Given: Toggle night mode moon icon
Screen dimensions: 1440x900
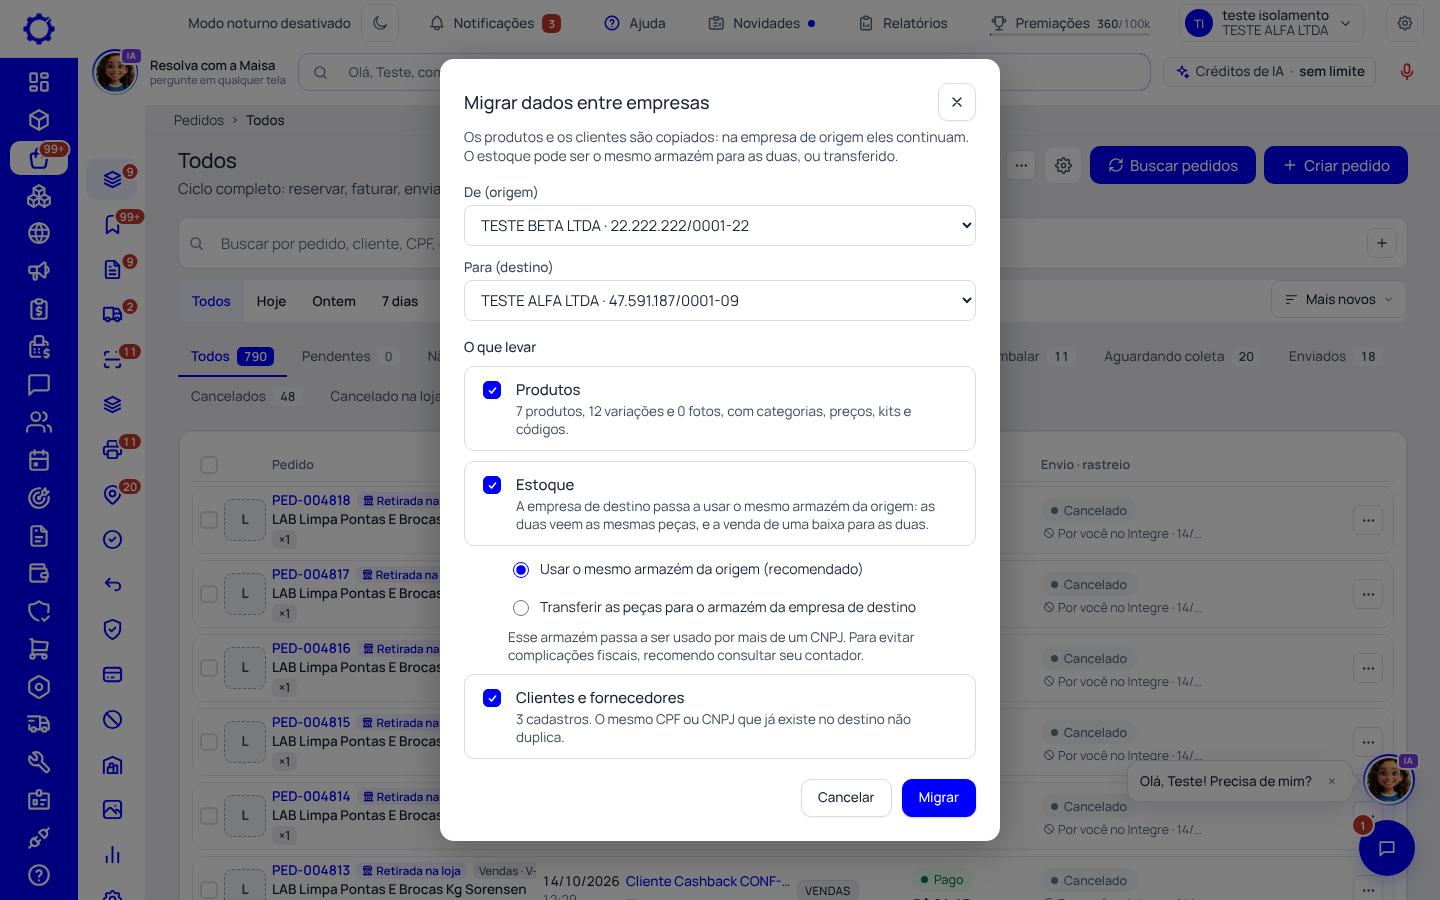Looking at the screenshot, I should [x=380, y=23].
